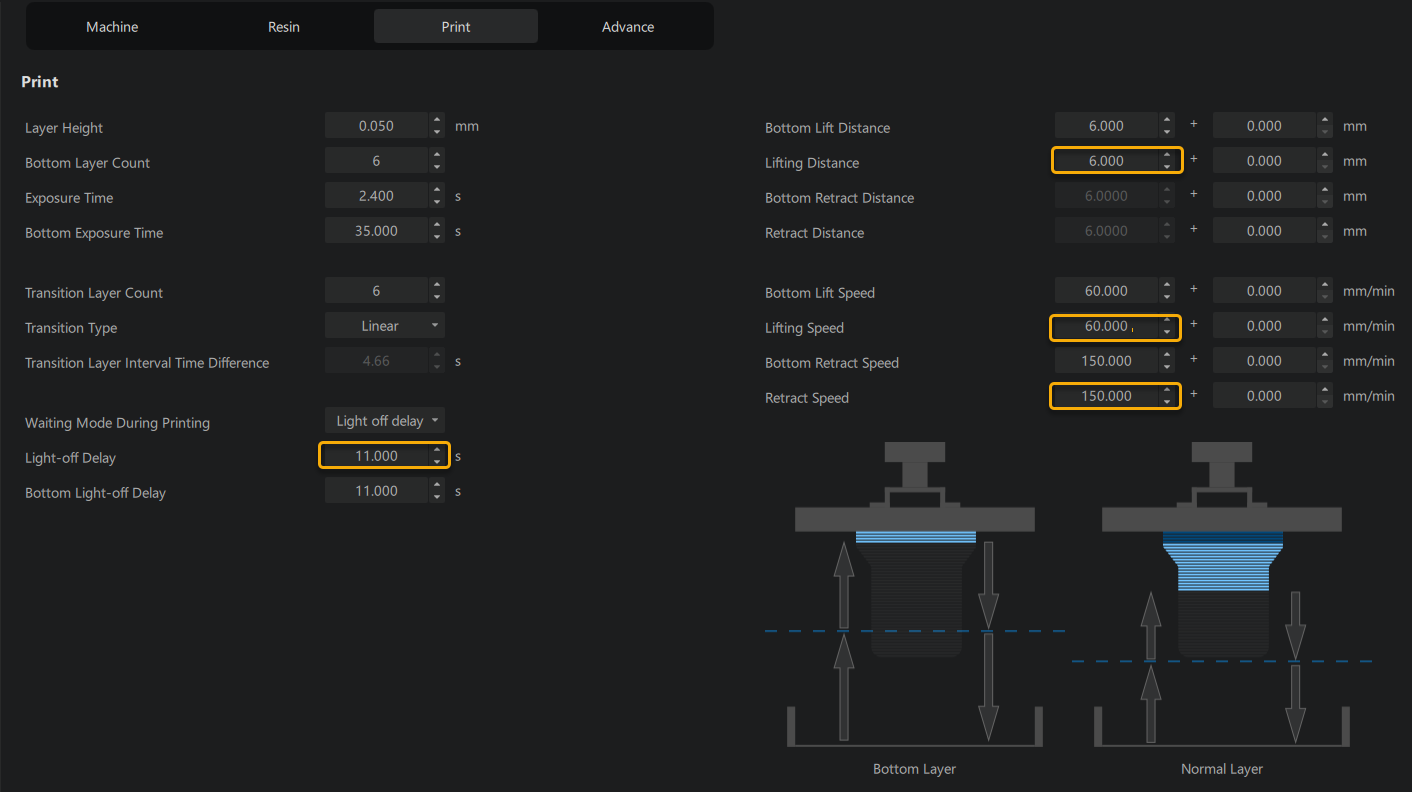Decrease Bottom Exposure Time using down stepper
Image resolution: width=1412 pixels, height=792 pixels.
tap(437, 237)
